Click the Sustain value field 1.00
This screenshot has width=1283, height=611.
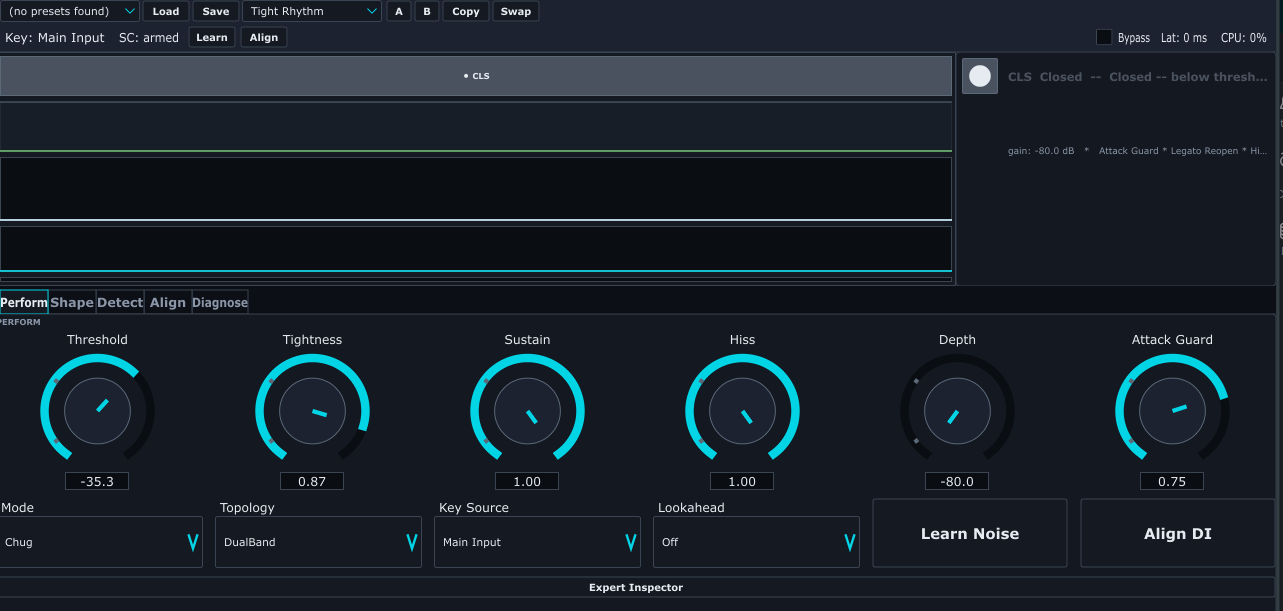(527, 481)
